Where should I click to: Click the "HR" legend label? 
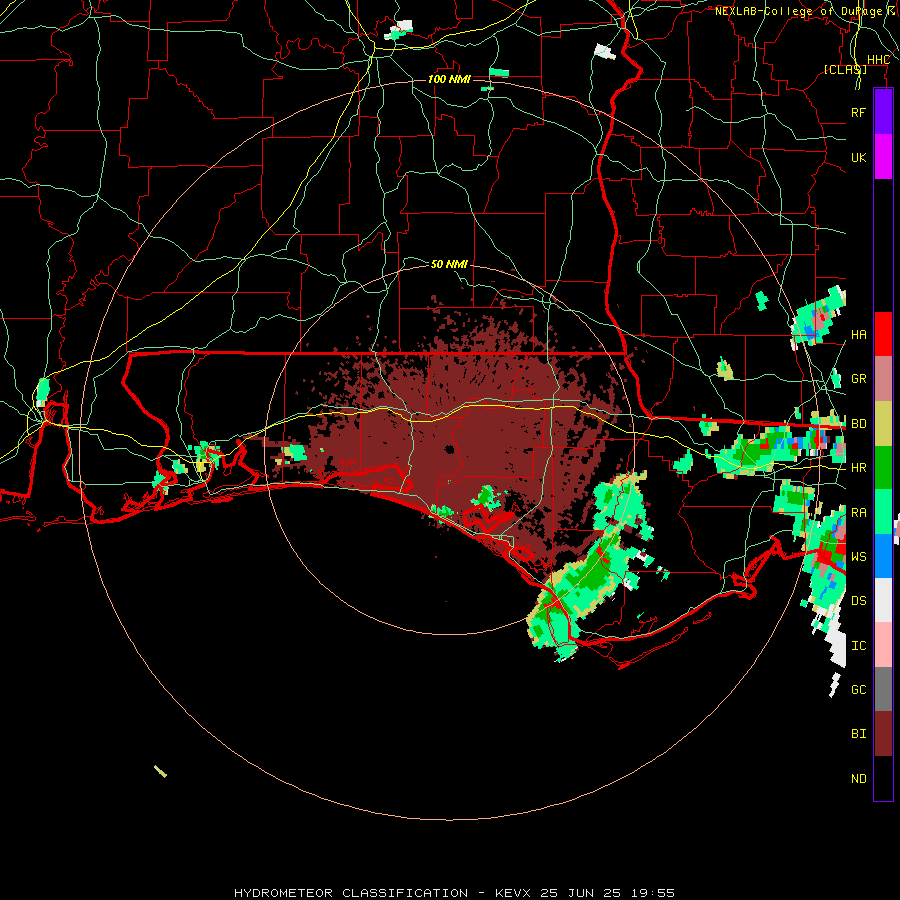(858, 468)
